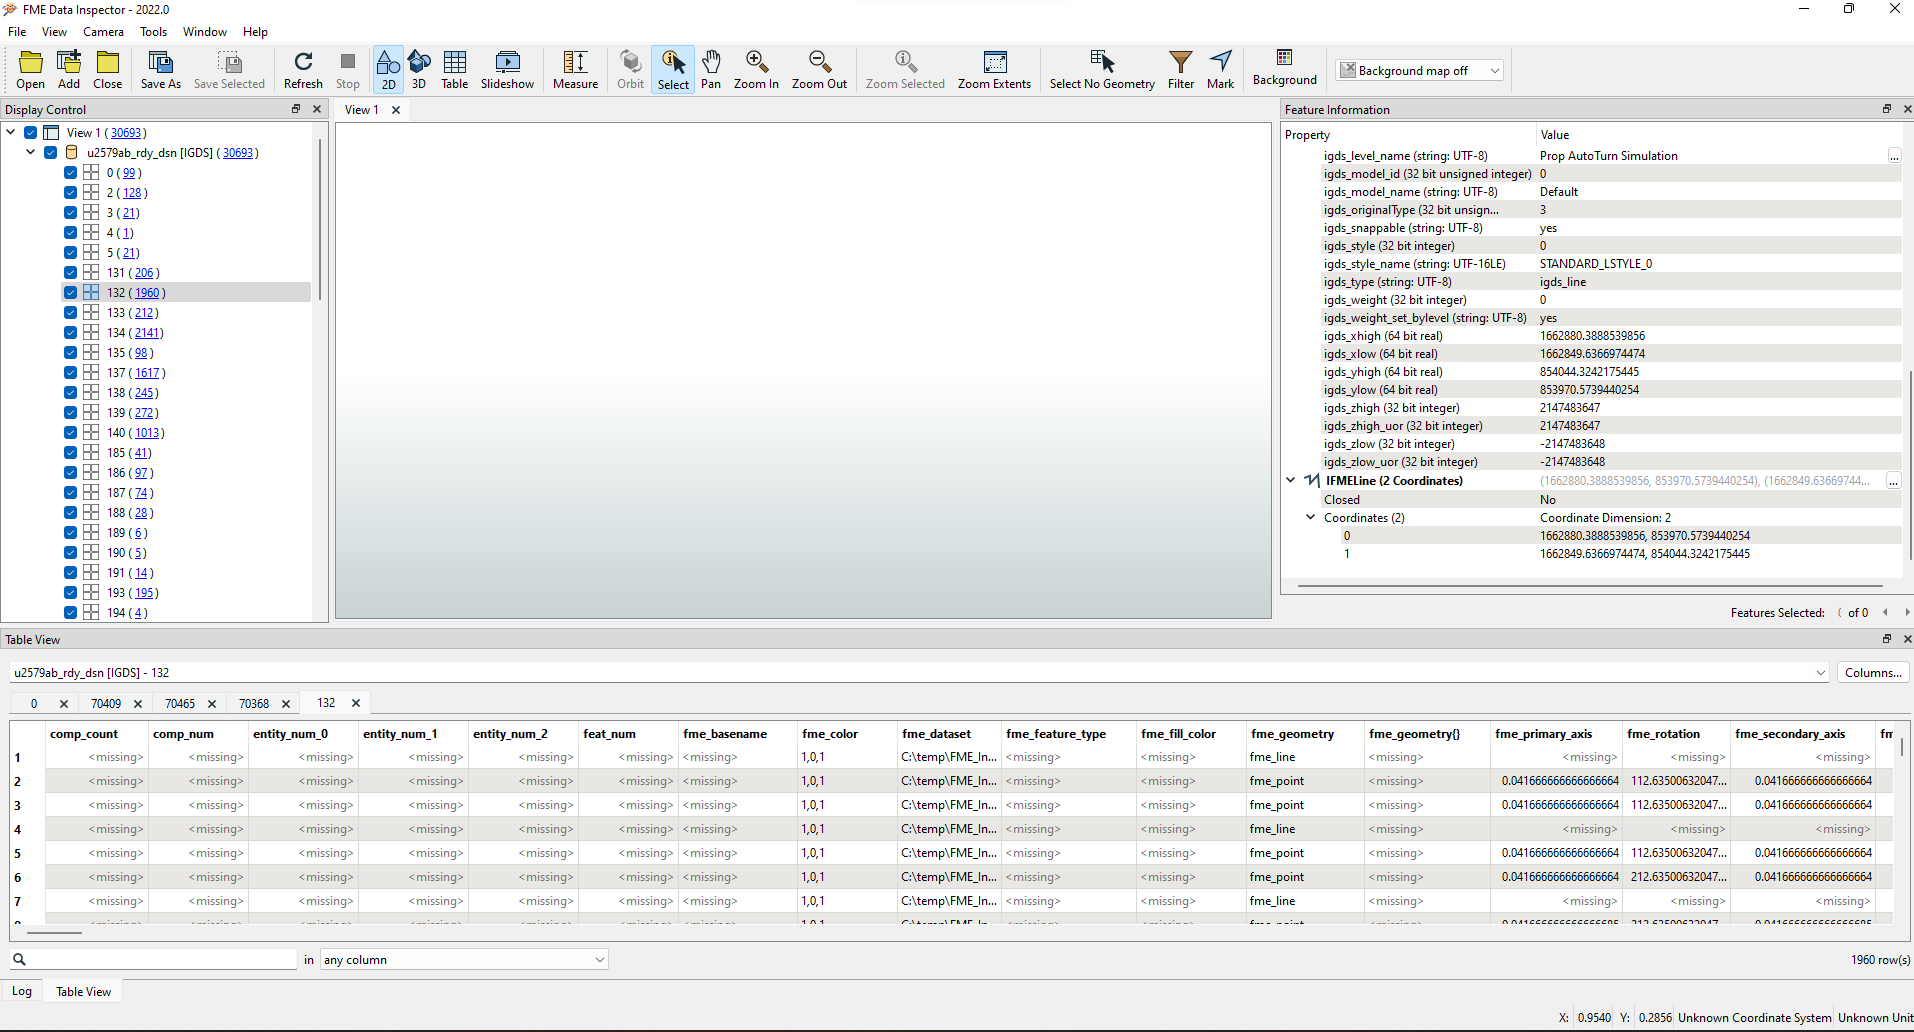Open the Camera menu
Screen dimensions: 1914x1032
click(x=103, y=32)
